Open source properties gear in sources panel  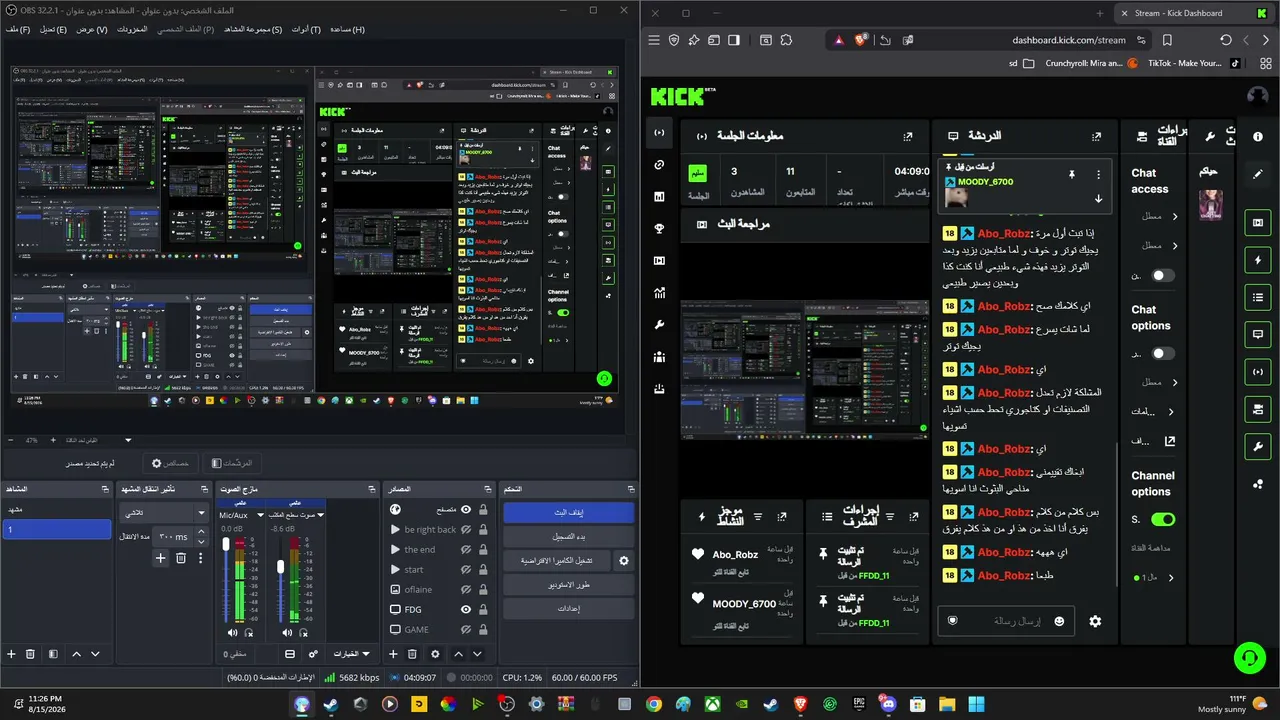pyautogui.click(x=435, y=654)
